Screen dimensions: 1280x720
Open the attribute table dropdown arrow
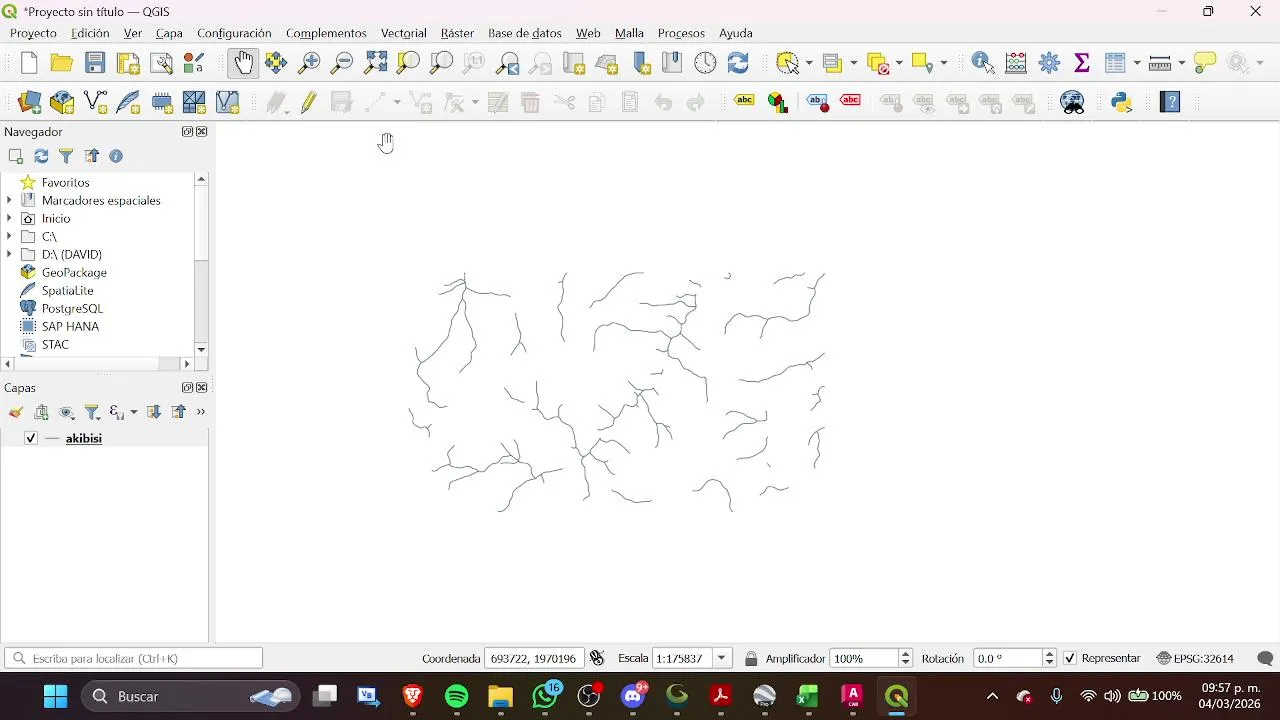(1137, 63)
